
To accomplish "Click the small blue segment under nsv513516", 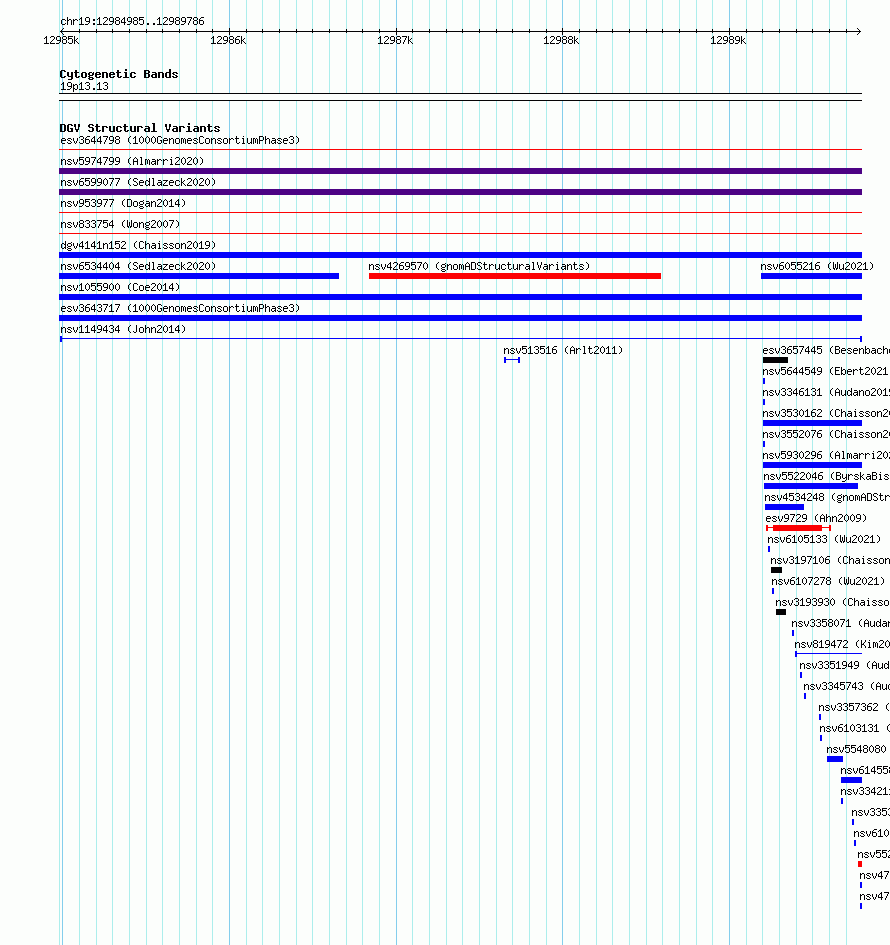I will (512, 360).
